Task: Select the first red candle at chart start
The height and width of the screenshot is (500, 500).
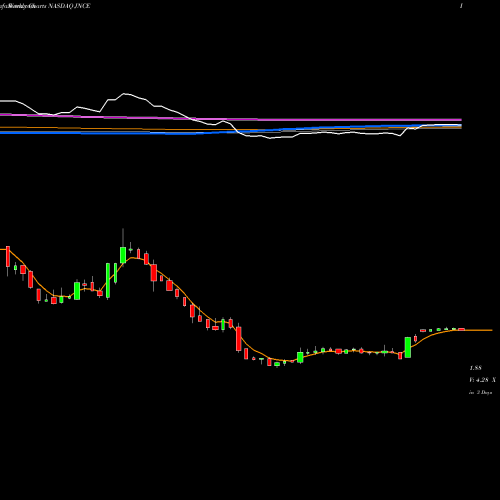Action: pyautogui.click(x=8, y=256)
